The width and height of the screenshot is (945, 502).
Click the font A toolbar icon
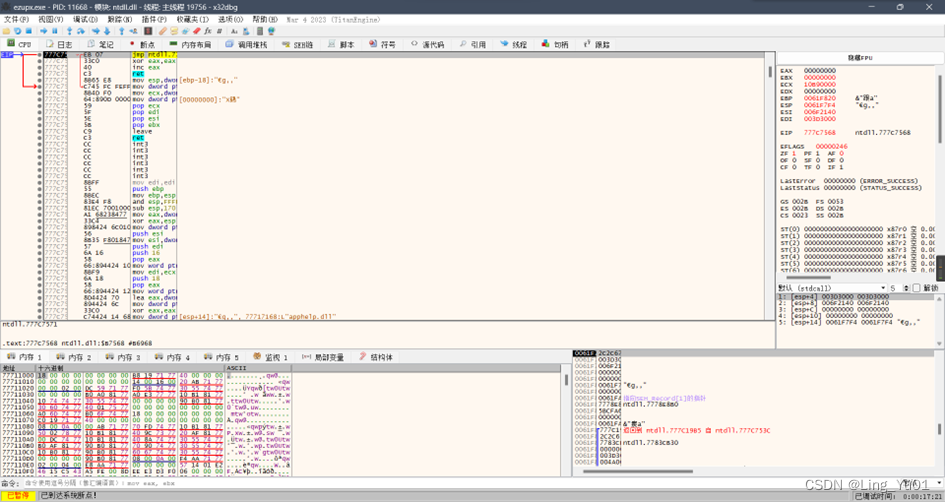[x=234, y=31]
